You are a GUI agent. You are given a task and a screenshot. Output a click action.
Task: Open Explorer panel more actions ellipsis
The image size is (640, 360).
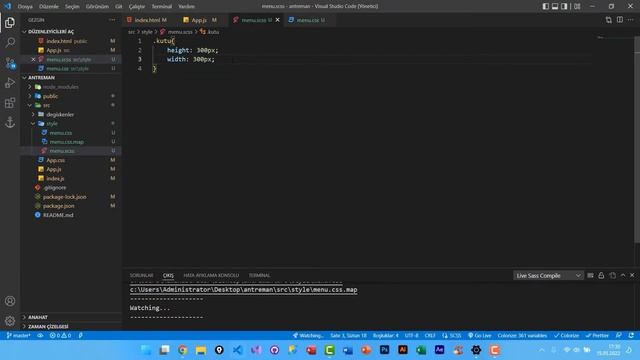112,20
